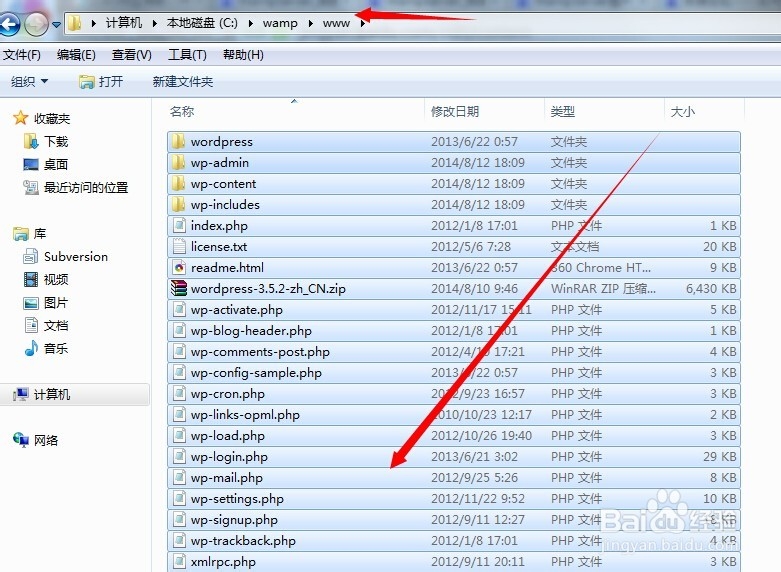The width and height of the screenshot is (781, 572).
Task: Expand the arrow after 本地磁盘 (C:)
Action: 251,23
